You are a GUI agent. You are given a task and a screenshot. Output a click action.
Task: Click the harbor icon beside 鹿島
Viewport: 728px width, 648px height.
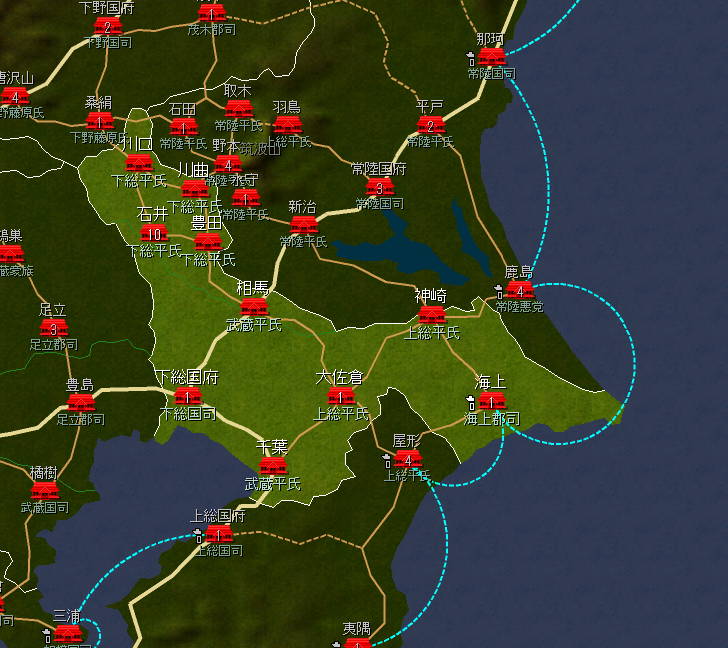[499, 292]
